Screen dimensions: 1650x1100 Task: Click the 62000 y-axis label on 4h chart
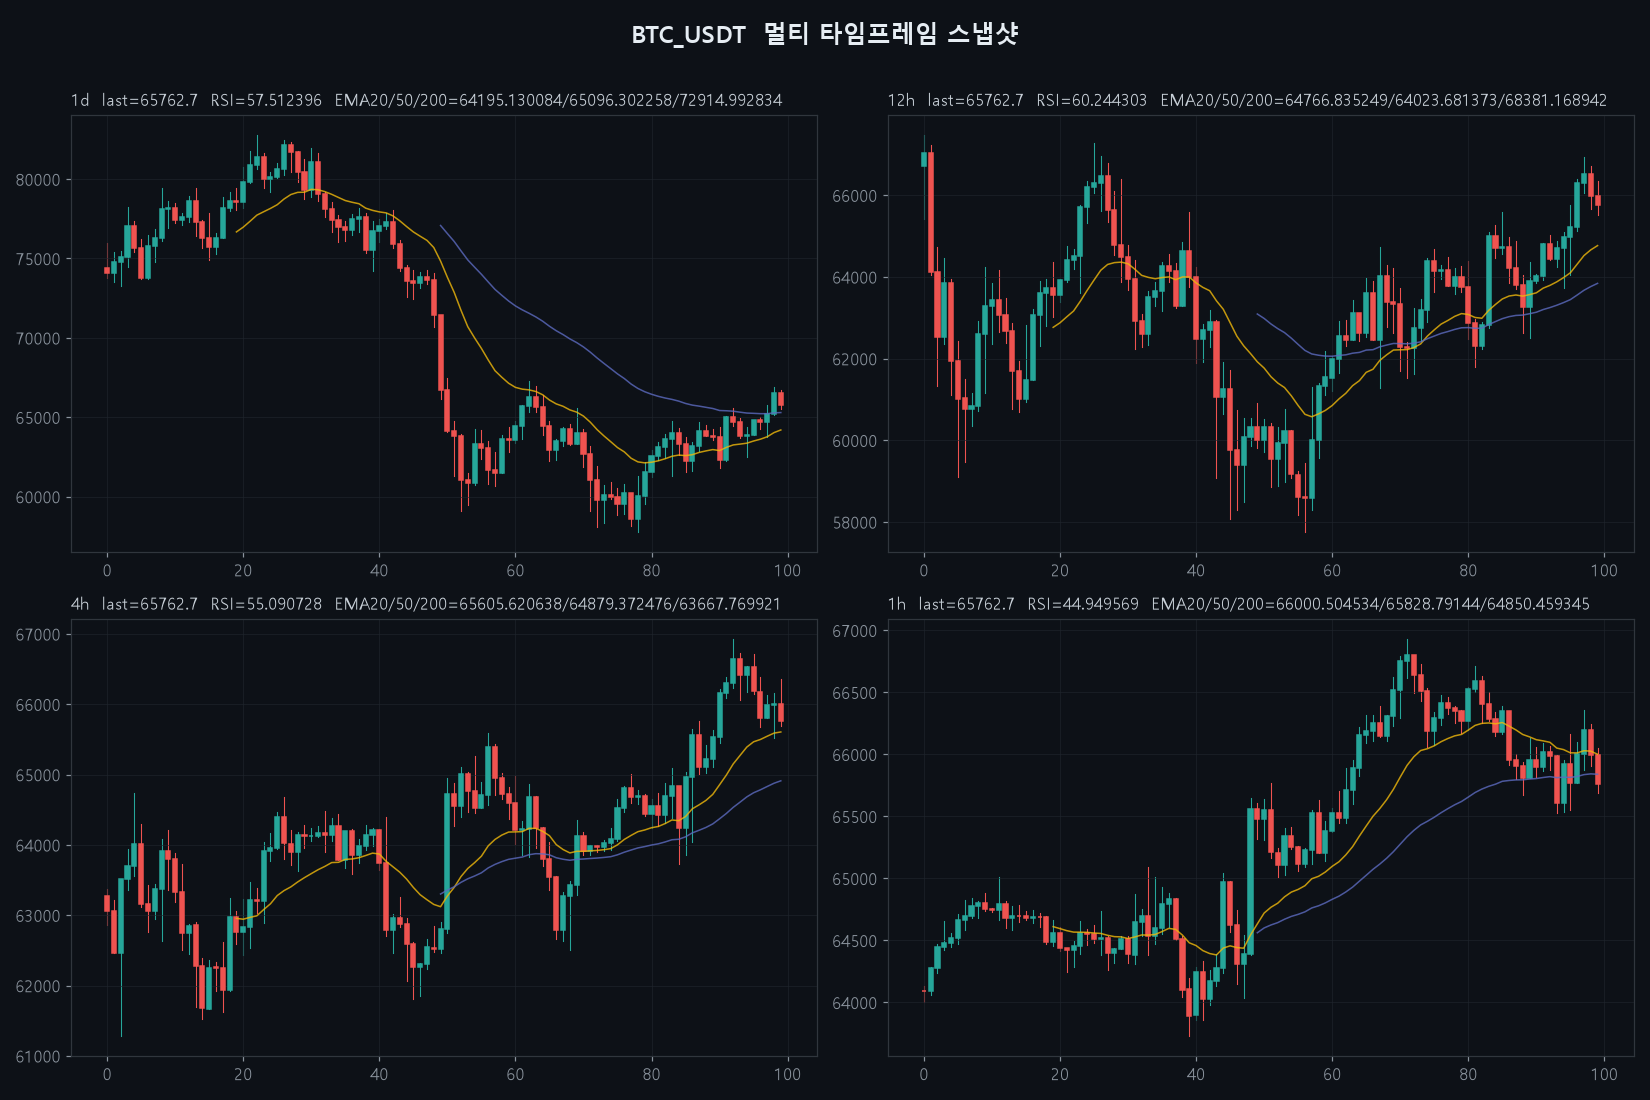pos(38,987)
